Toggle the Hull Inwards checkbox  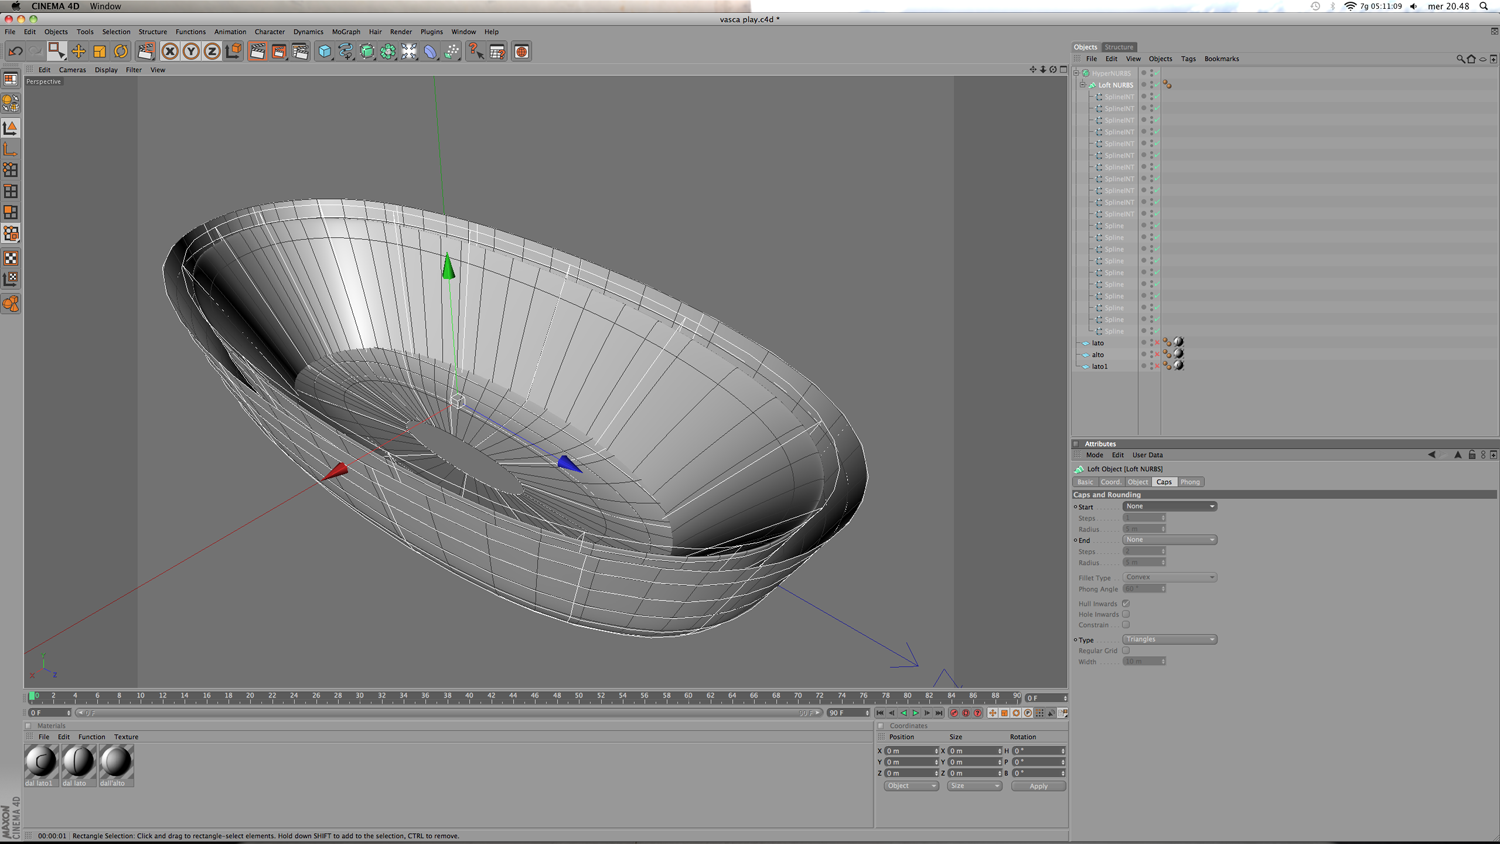(x=1126, y=604)
